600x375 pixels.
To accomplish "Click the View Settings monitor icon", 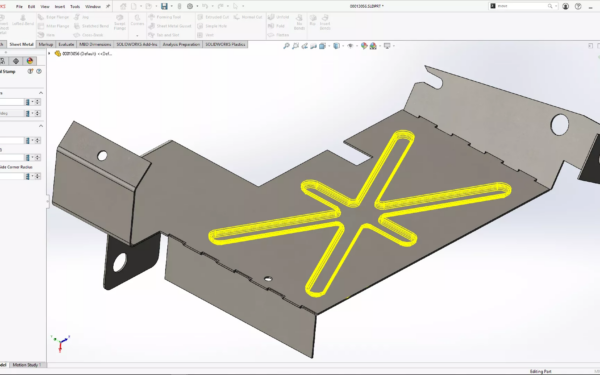I will coord(387,46).
